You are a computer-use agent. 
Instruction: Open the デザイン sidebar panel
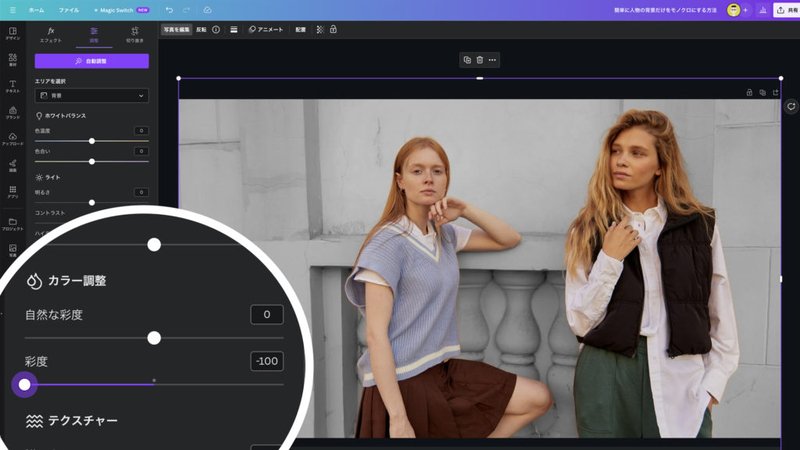pos(13,34)
